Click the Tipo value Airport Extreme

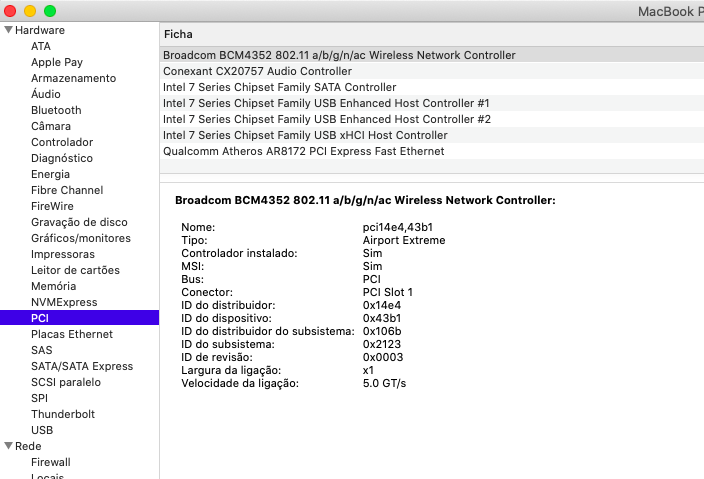coord(404,240)
